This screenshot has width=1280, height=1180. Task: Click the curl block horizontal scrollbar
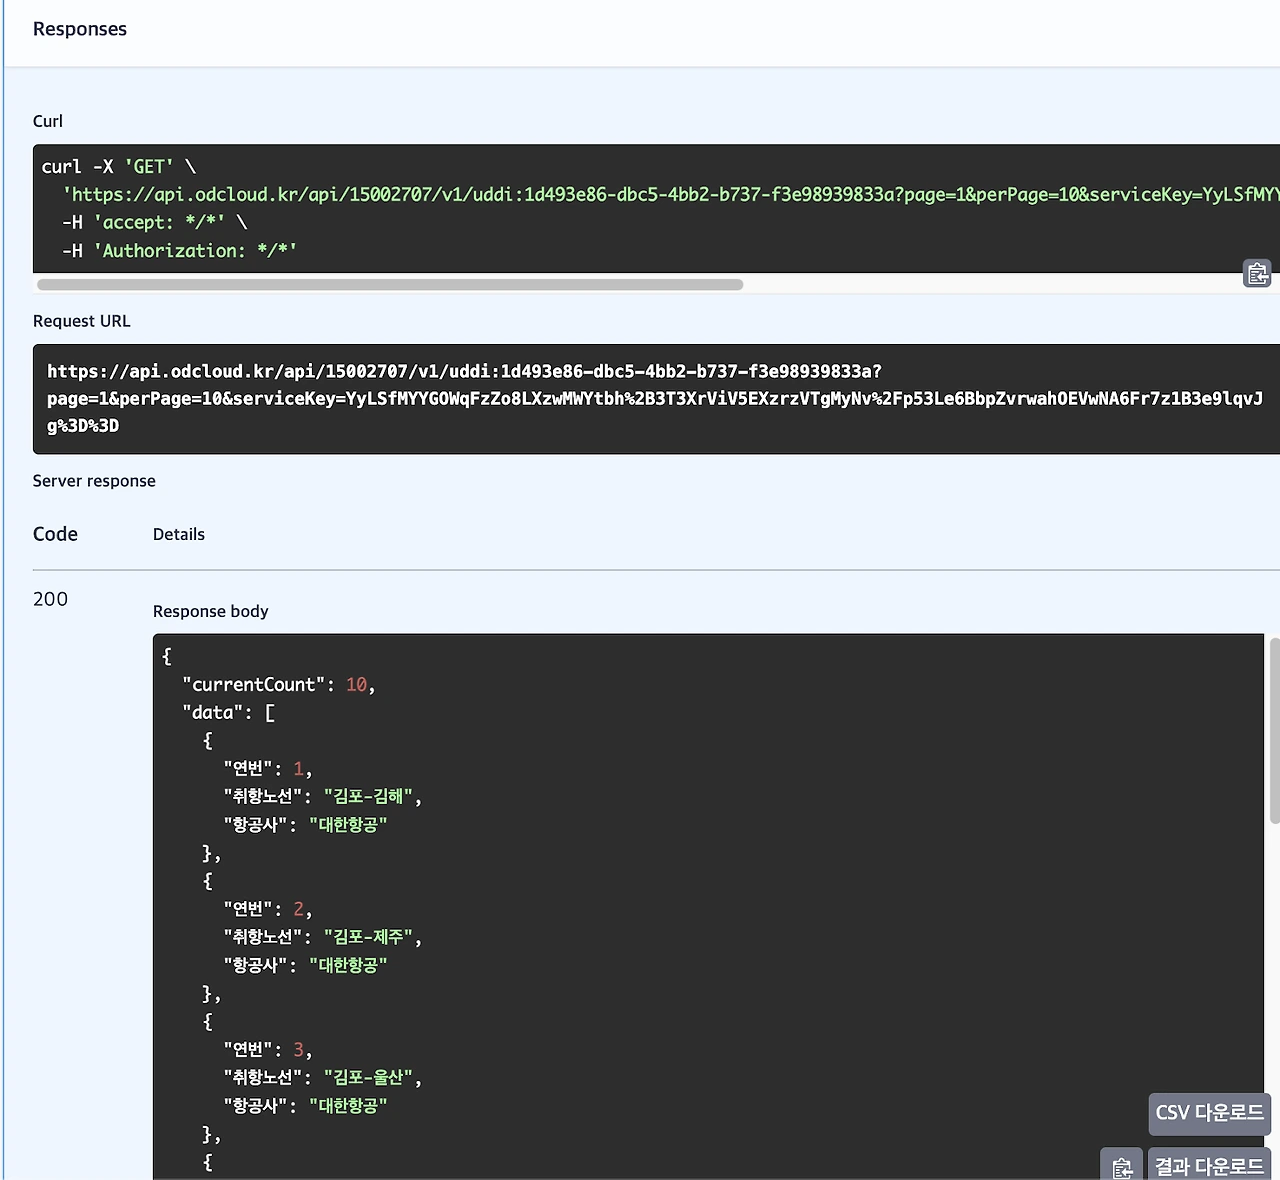point(390,285)
